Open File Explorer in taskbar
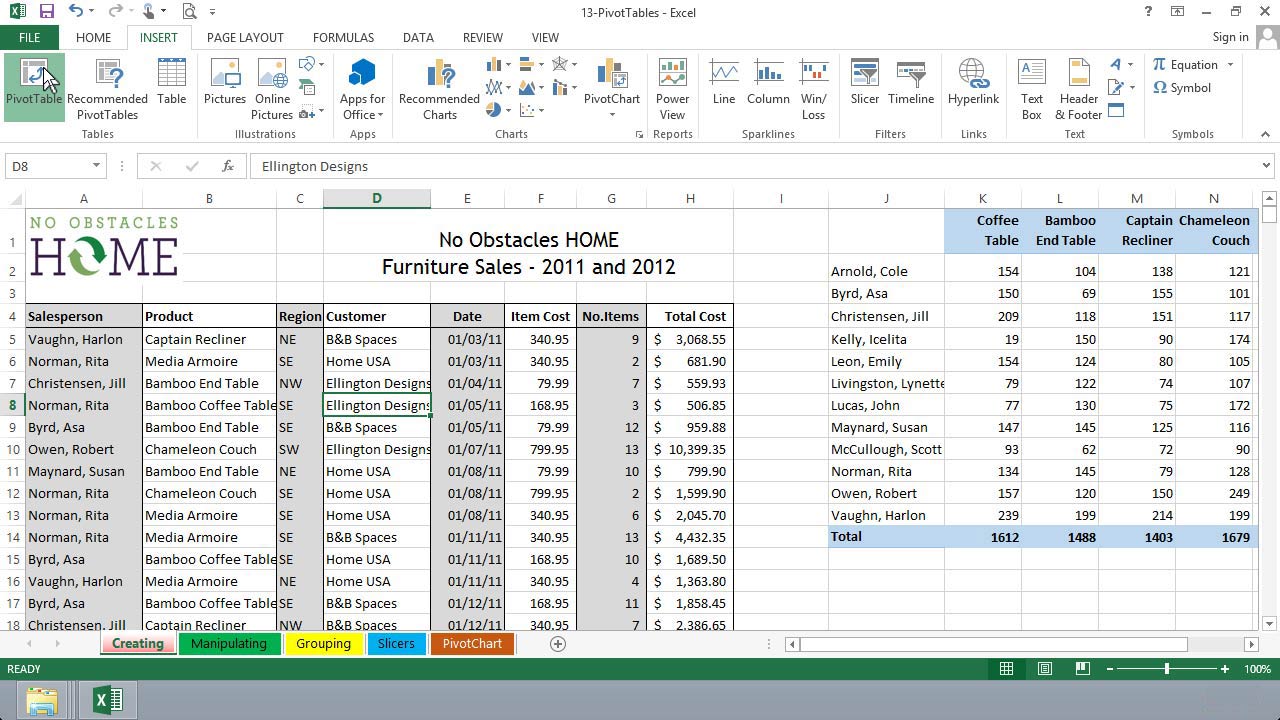This screenshot has width=1280, height=720. click(41, 701)
